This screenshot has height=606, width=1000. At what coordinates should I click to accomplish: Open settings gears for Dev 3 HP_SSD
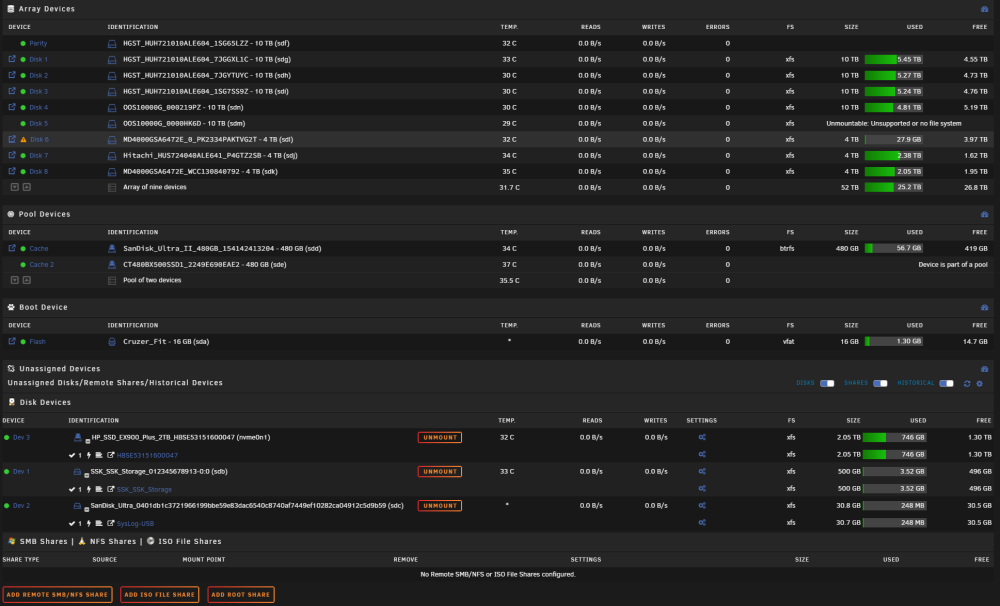[x=702, y=438]
